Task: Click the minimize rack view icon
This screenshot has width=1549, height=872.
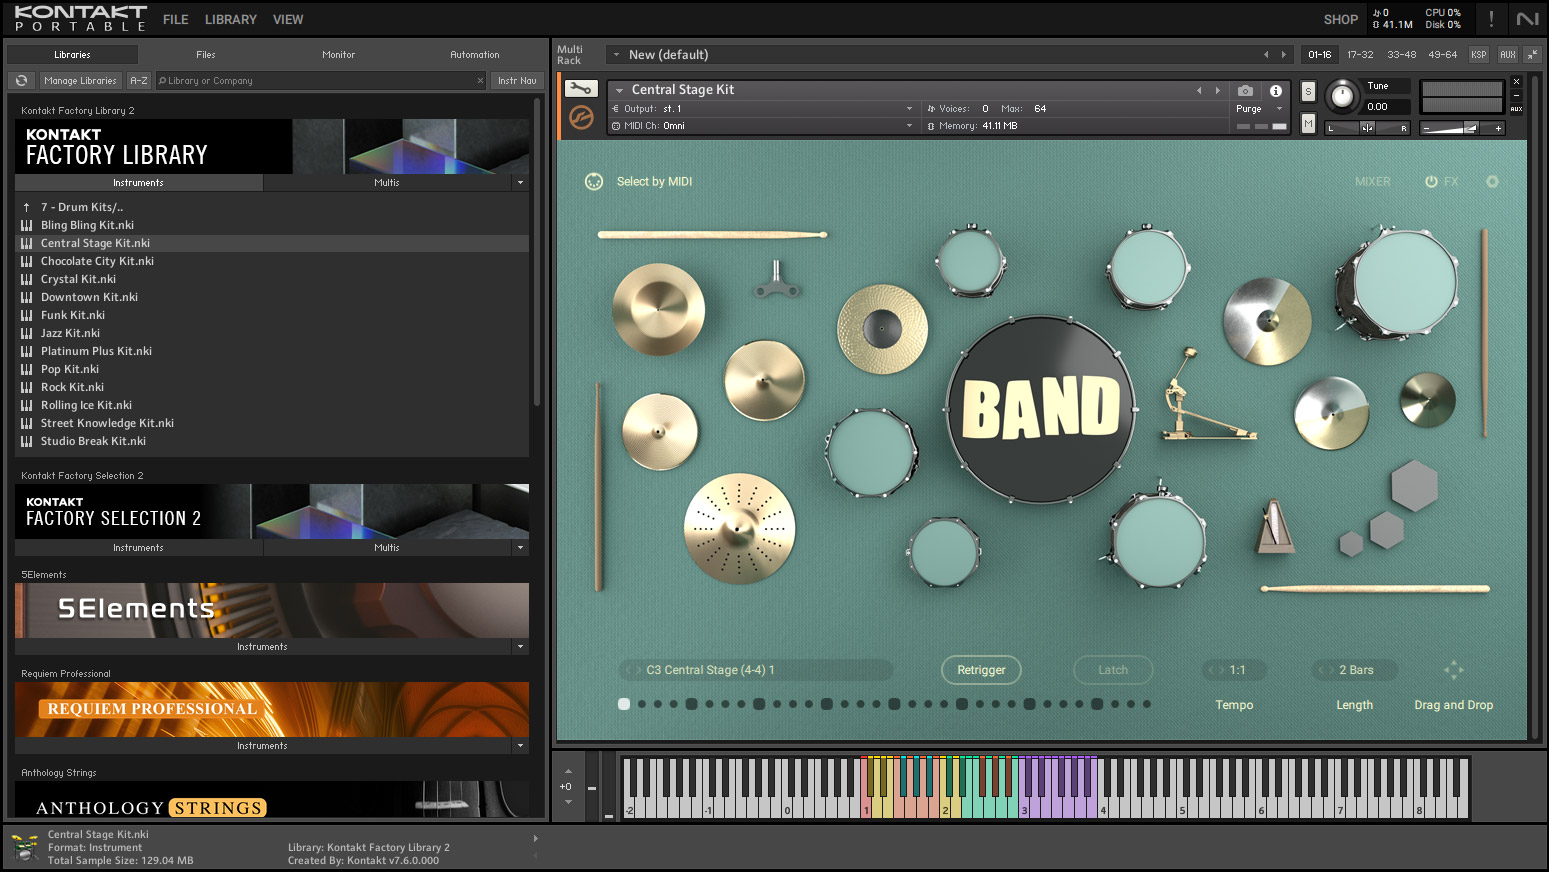Action: point(1532,54)
